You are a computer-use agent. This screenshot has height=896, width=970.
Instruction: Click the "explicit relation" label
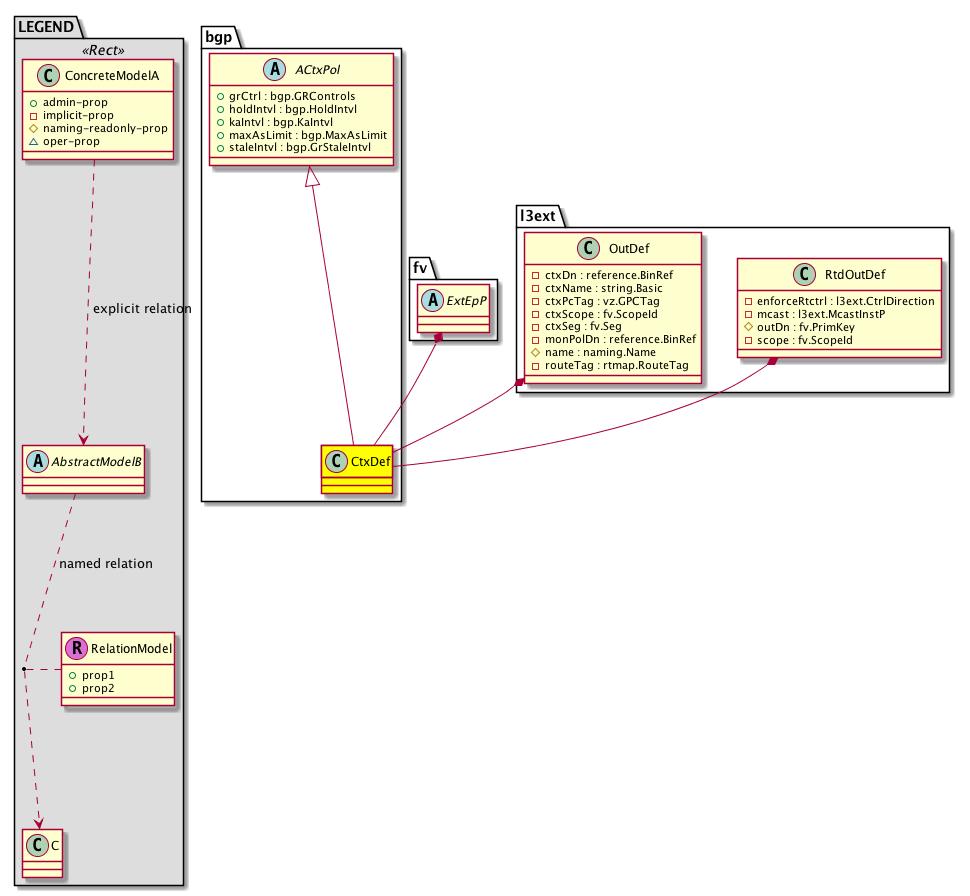[141, 309]
